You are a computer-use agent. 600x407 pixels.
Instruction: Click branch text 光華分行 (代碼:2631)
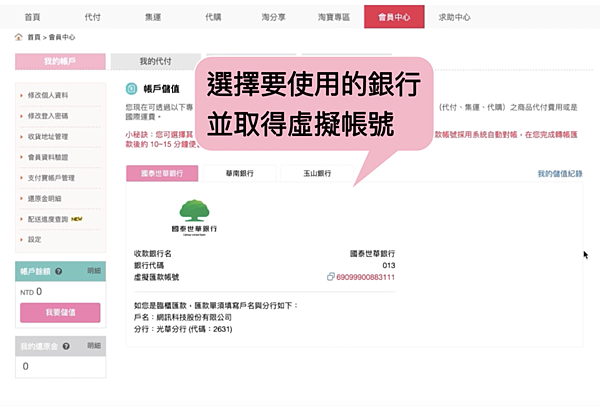[194, 329]
